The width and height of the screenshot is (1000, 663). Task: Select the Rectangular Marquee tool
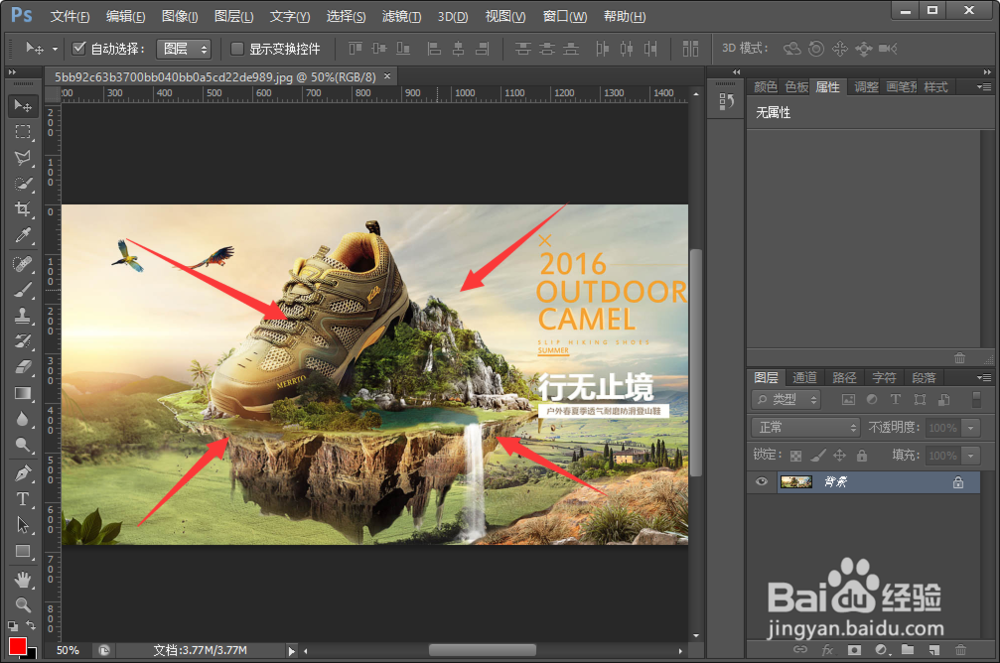point(23,131)
